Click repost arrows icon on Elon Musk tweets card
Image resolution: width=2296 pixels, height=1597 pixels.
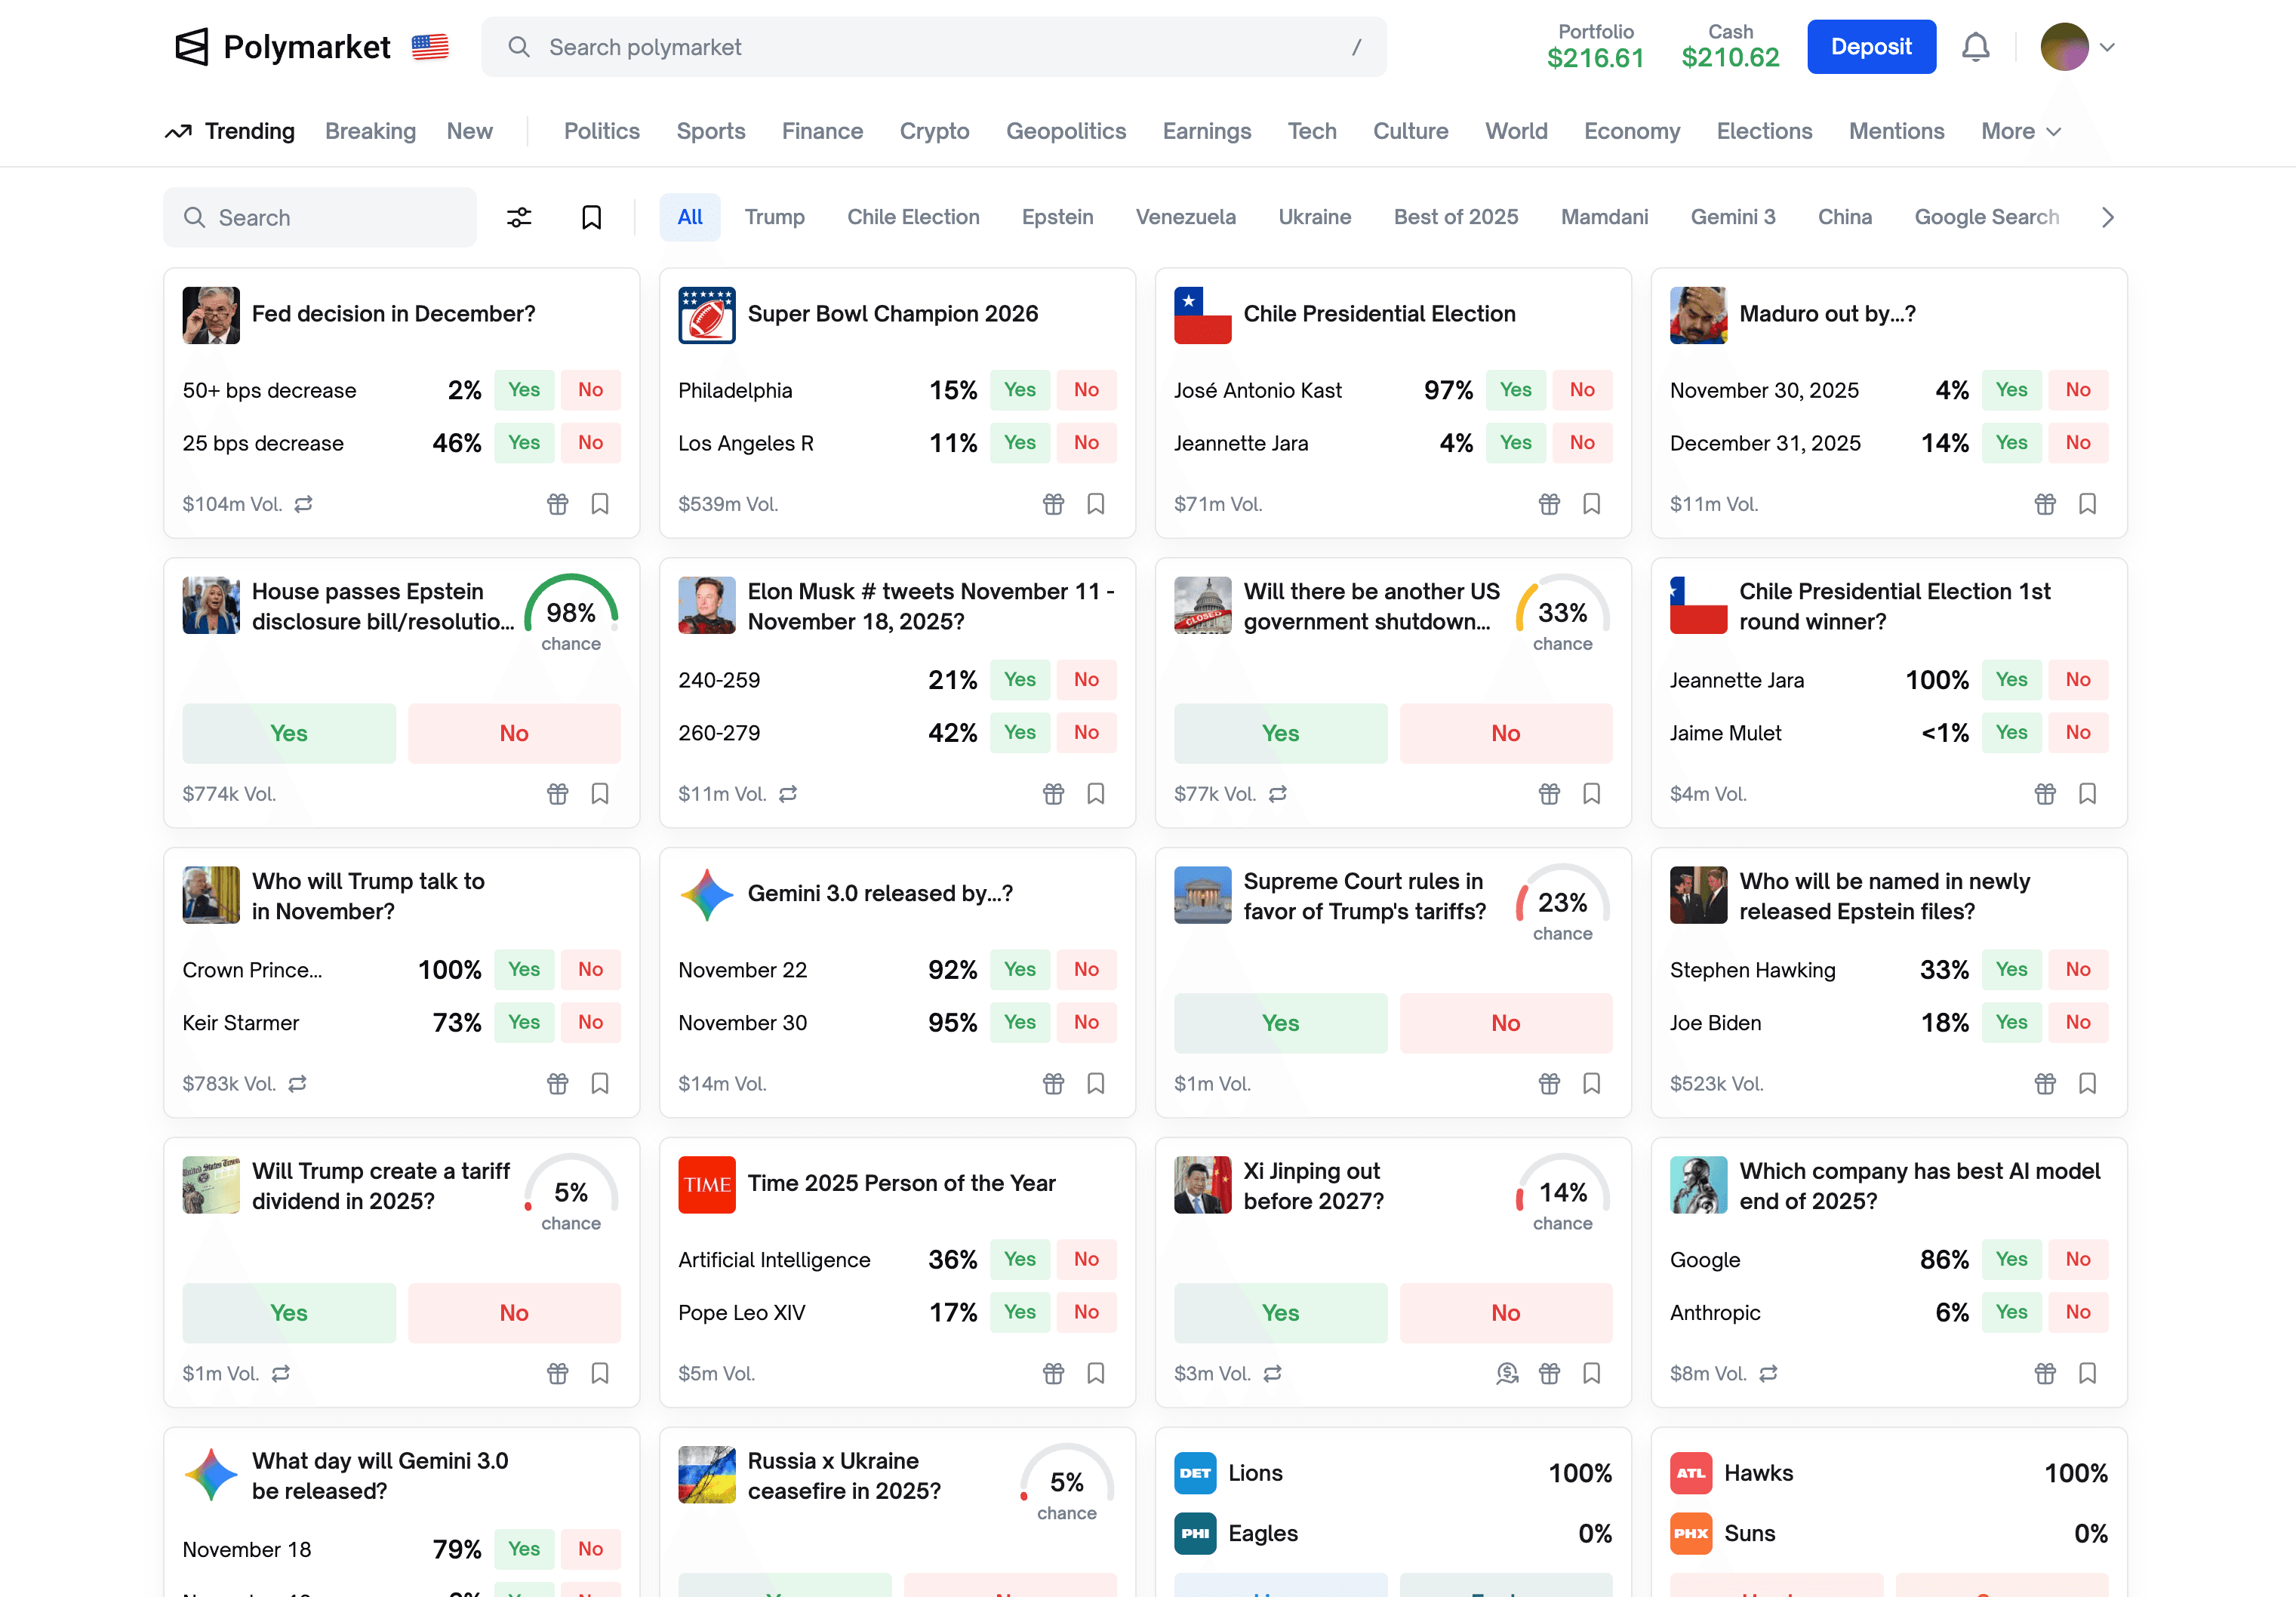pos(788,793)
